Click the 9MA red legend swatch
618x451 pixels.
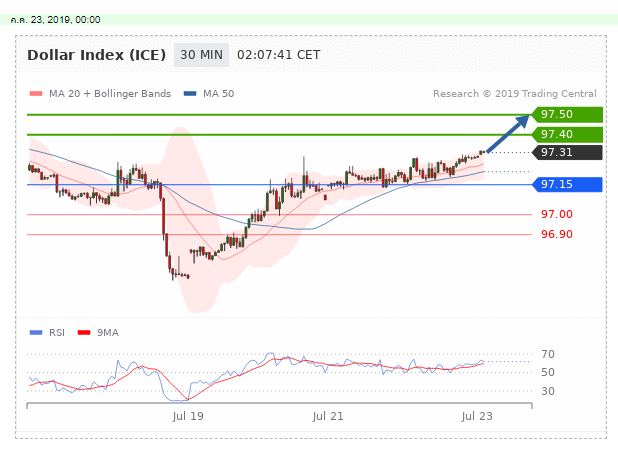84,333
